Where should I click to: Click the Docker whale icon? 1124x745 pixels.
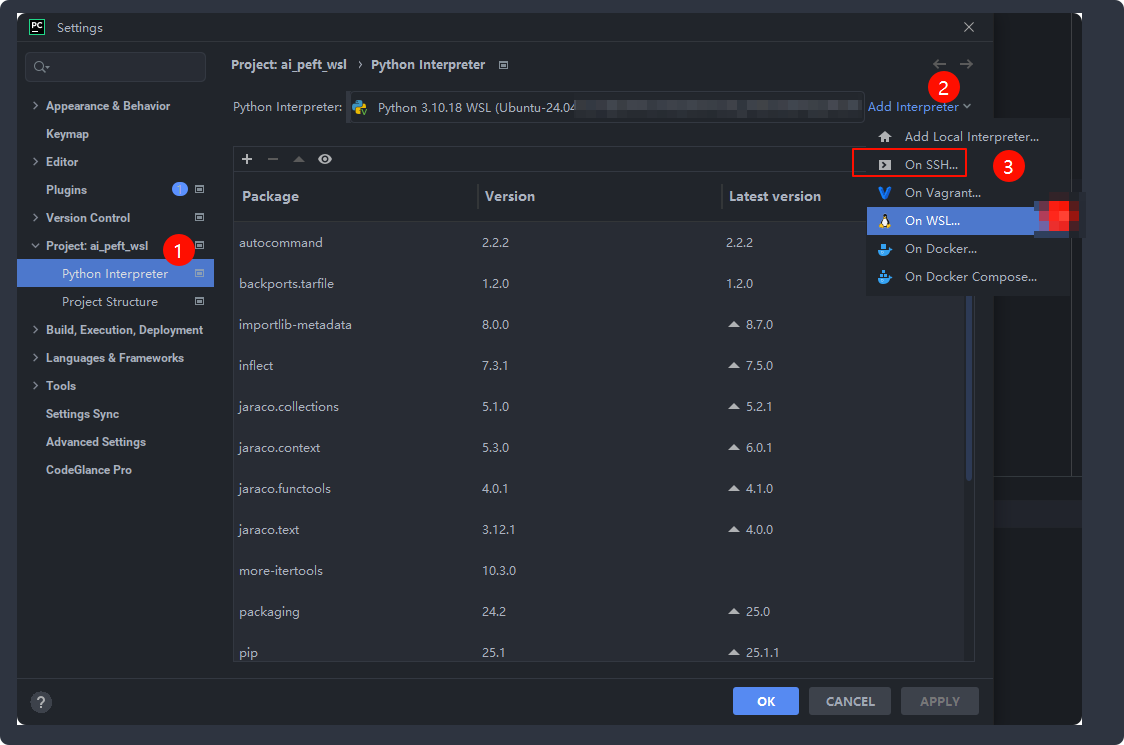(885, 249)
